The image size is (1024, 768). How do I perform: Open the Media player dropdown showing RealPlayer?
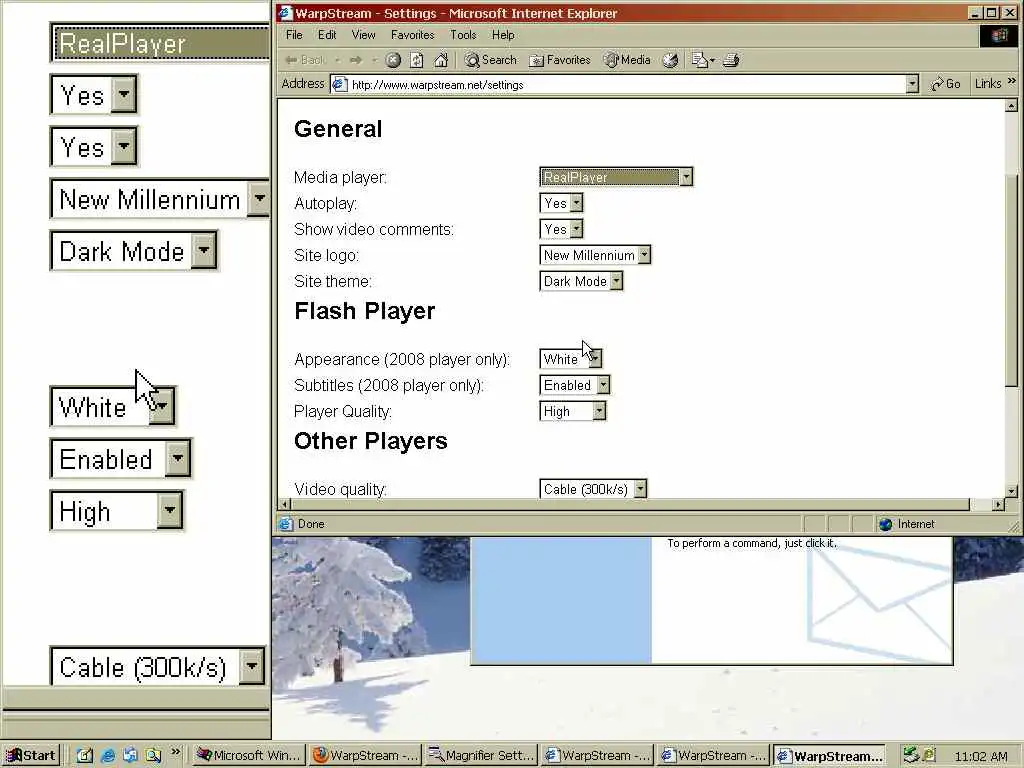[x=616, y=177]
